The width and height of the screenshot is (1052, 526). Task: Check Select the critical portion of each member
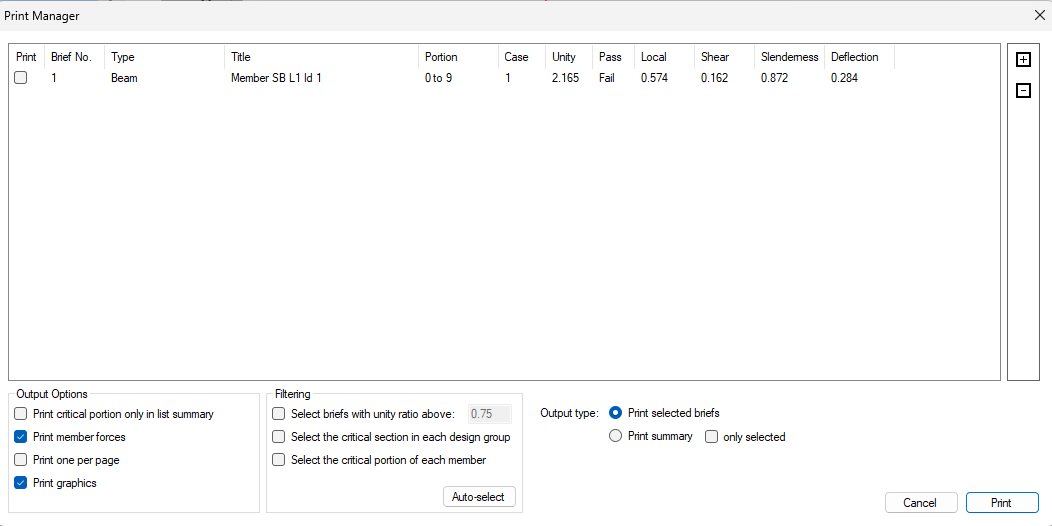coord(279,460)
